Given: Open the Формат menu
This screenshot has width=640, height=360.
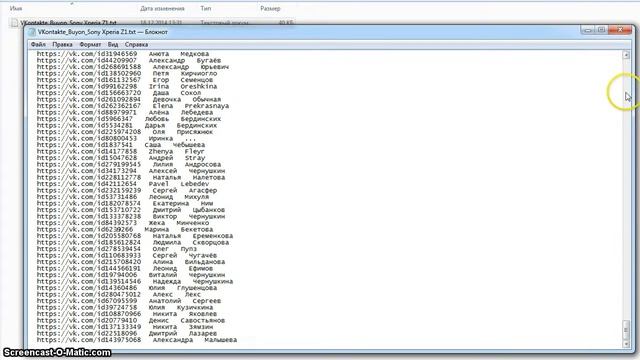Looking at the screenshot, I should pos(90,44).
